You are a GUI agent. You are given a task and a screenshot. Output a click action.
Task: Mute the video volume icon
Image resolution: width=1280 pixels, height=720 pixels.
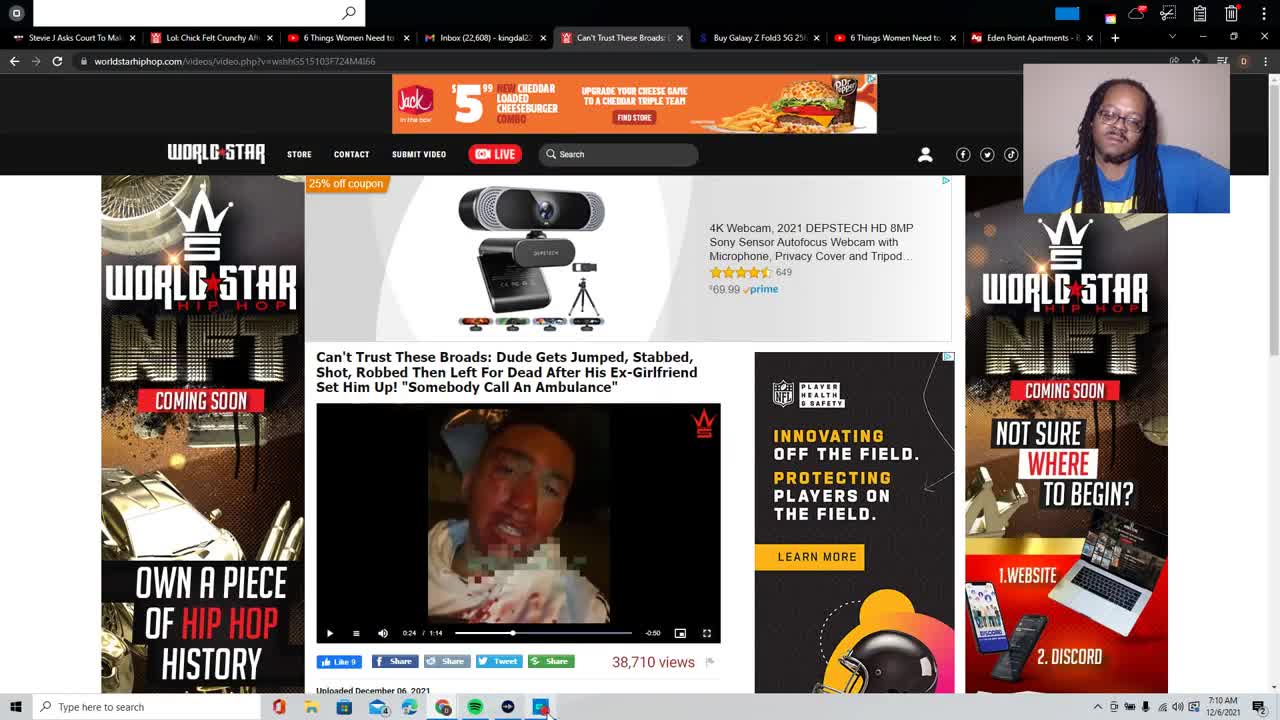(x=383, y=633)
